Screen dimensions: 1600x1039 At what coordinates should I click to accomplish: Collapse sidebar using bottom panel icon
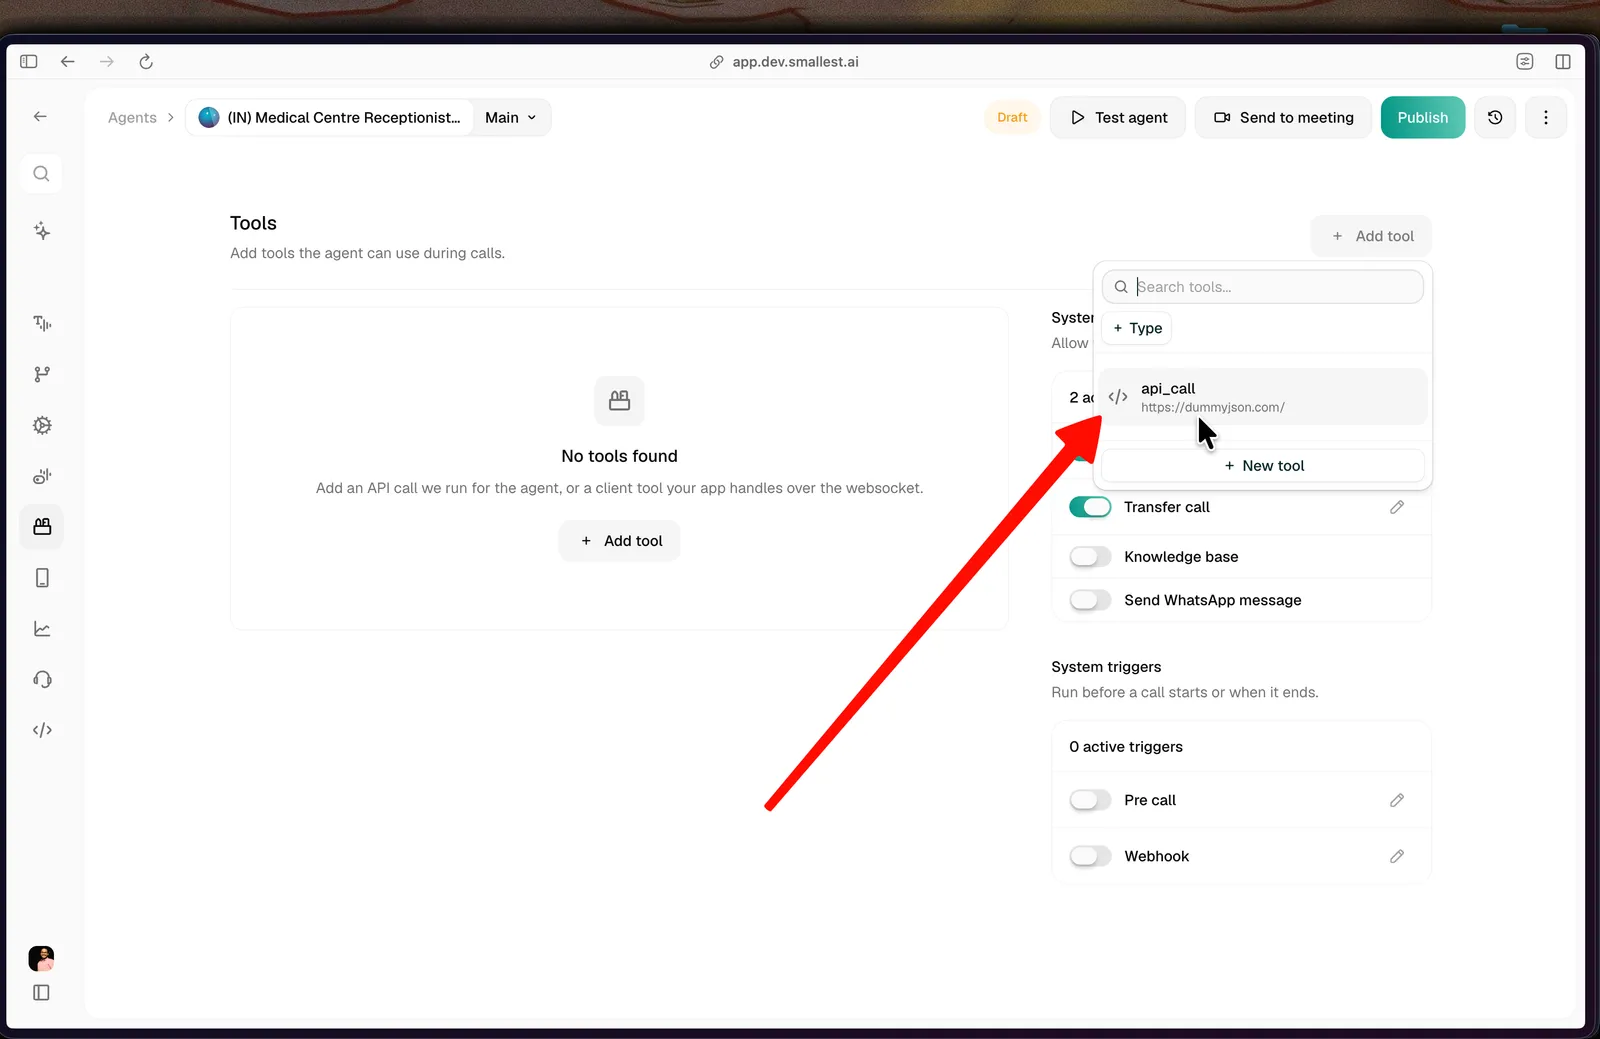tap(41, 993)
